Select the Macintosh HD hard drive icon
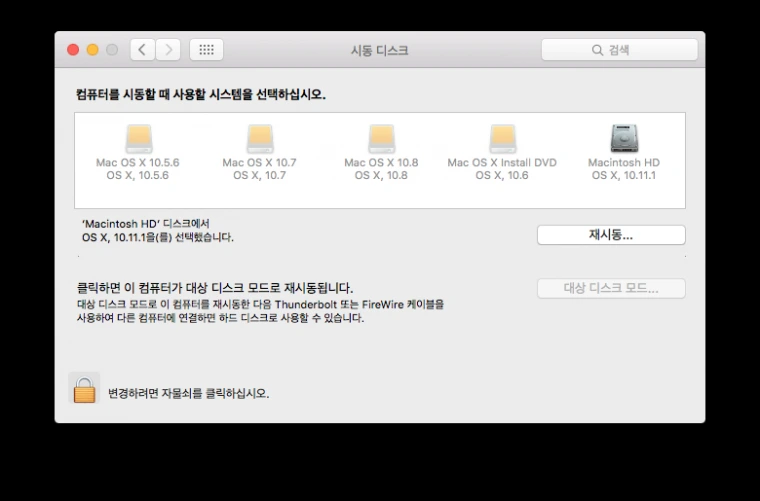The height and width of the screenshot is (501, 760). (624, 139)
